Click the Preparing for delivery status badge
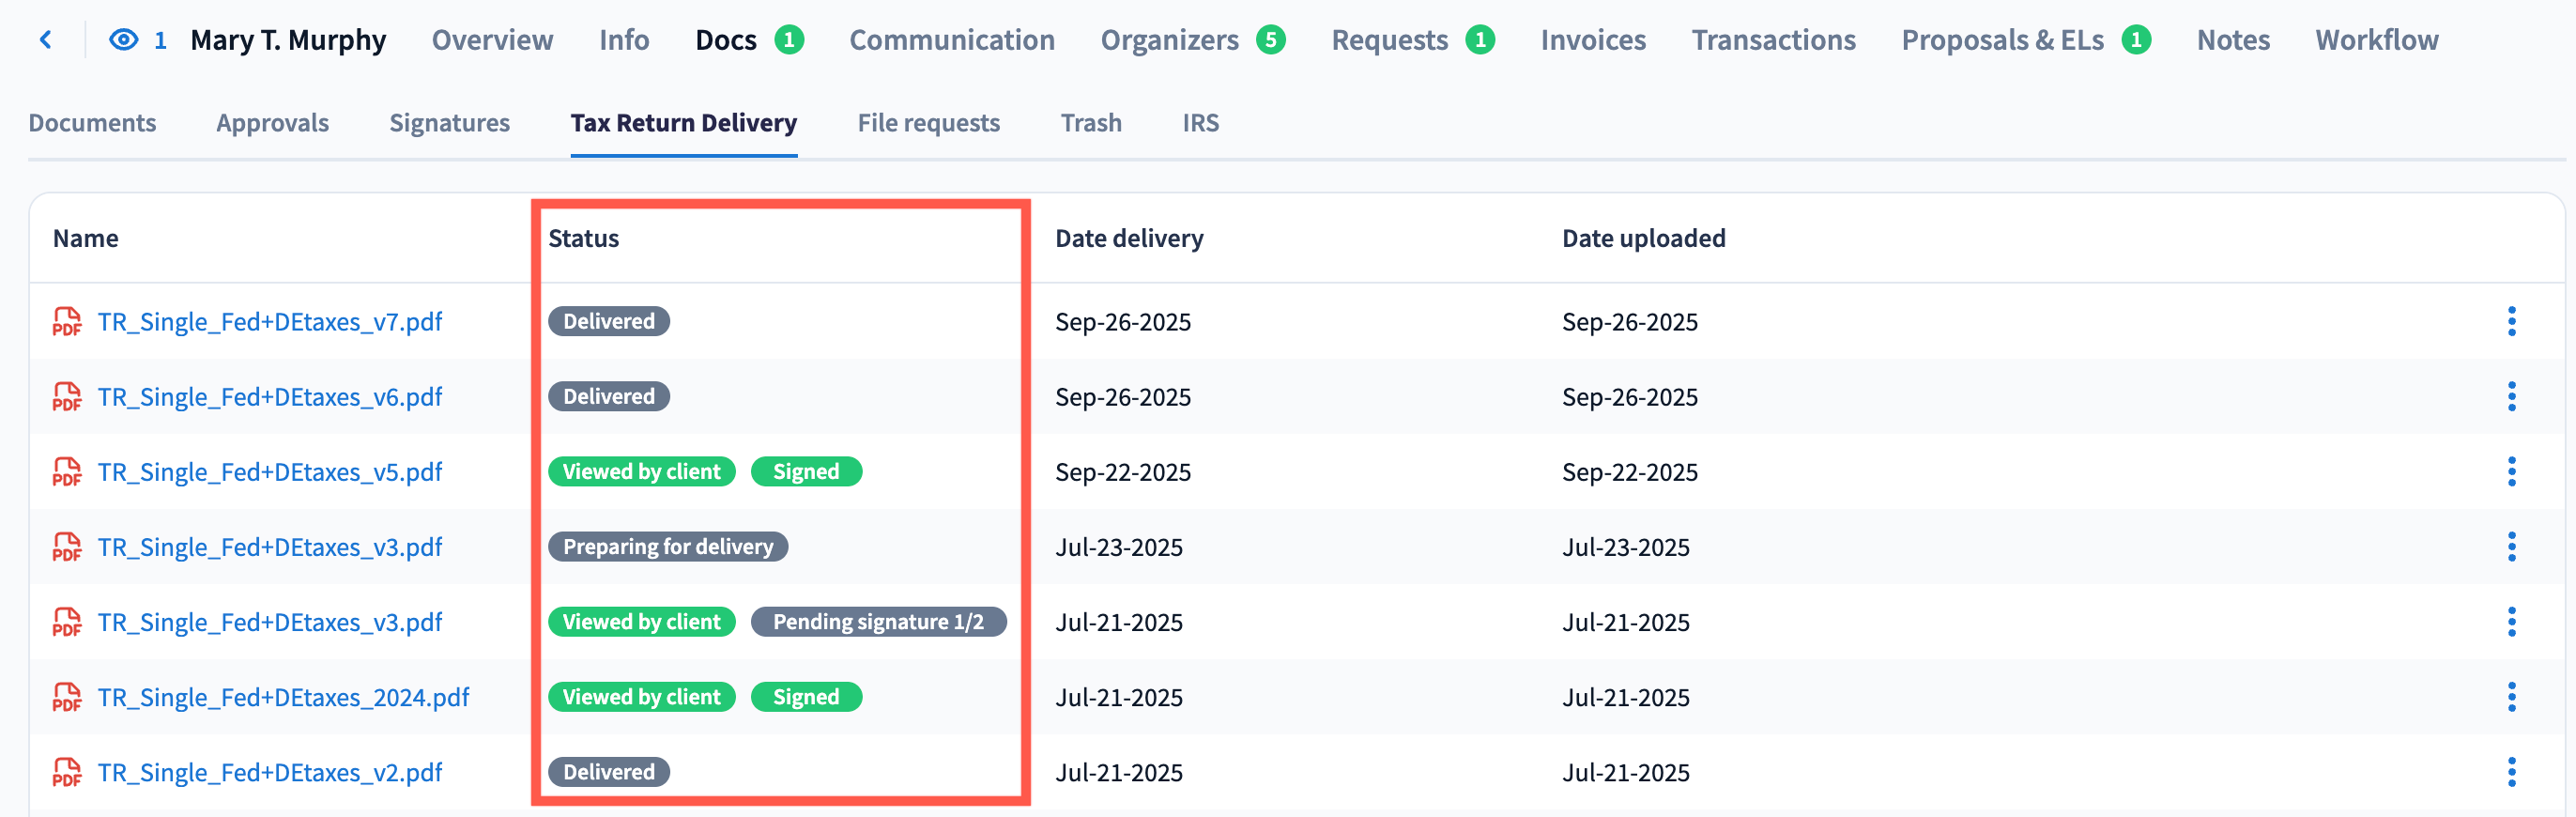This screenshot has height=817, width=2576. [667, 547]
